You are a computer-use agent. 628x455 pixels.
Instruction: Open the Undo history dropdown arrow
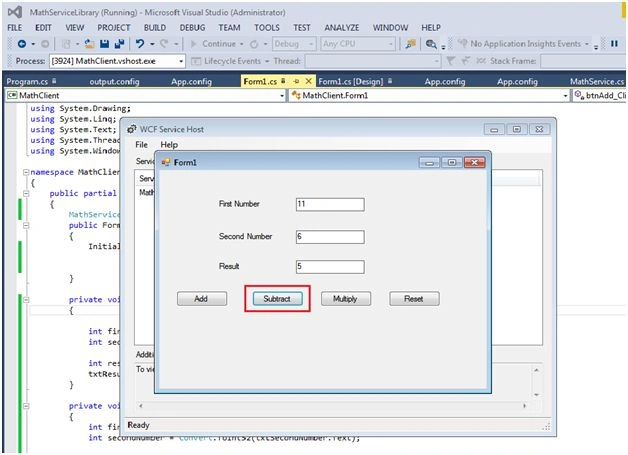click(x=152, y=44)
